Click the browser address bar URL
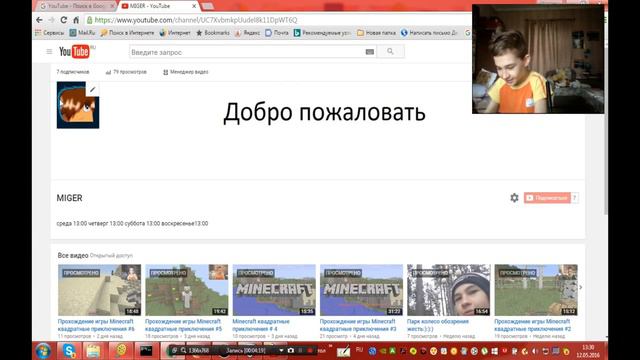The width and height of the screenshot is (640, 360). pyautogui.click(x=196, y=20)
